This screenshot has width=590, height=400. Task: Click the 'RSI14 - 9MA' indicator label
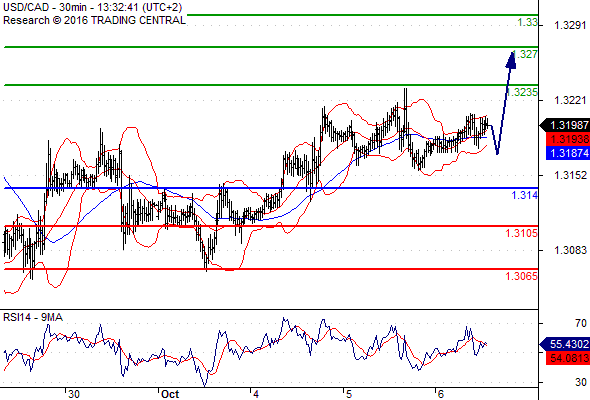tap(33, 318)
